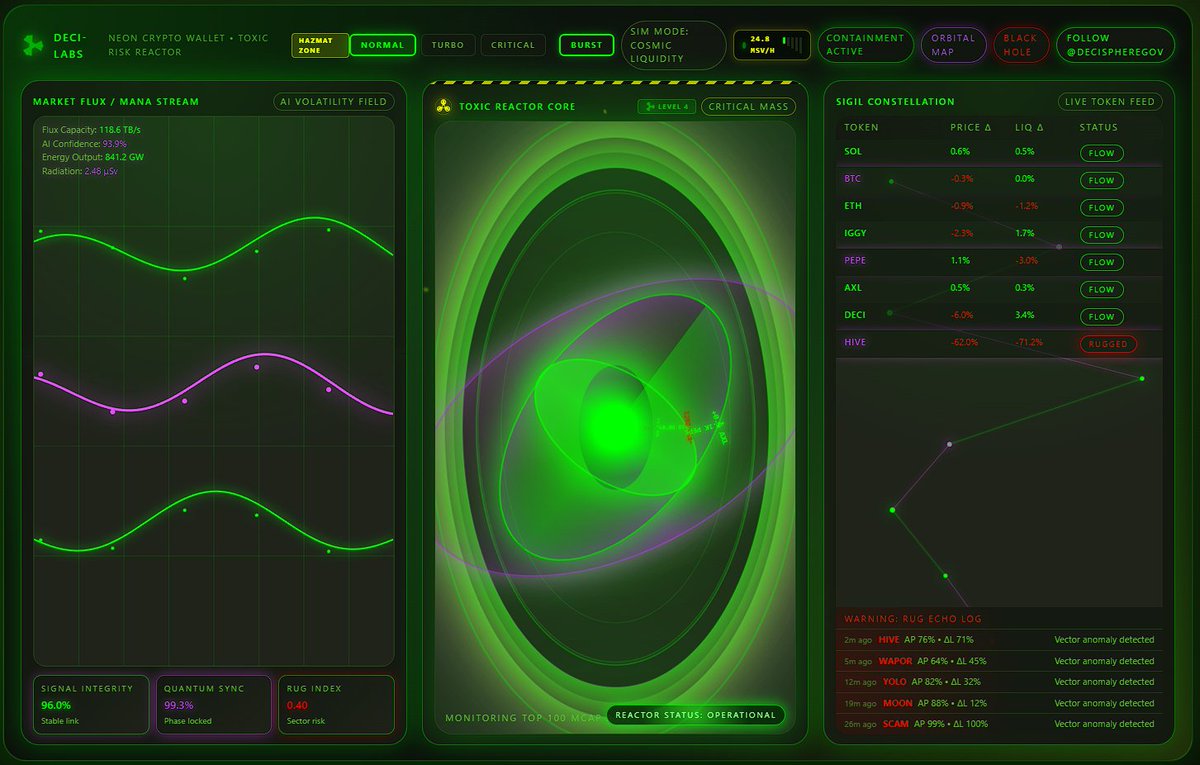
Task: Select NORMAL reactor mode
Action: [x=382, y=45]
